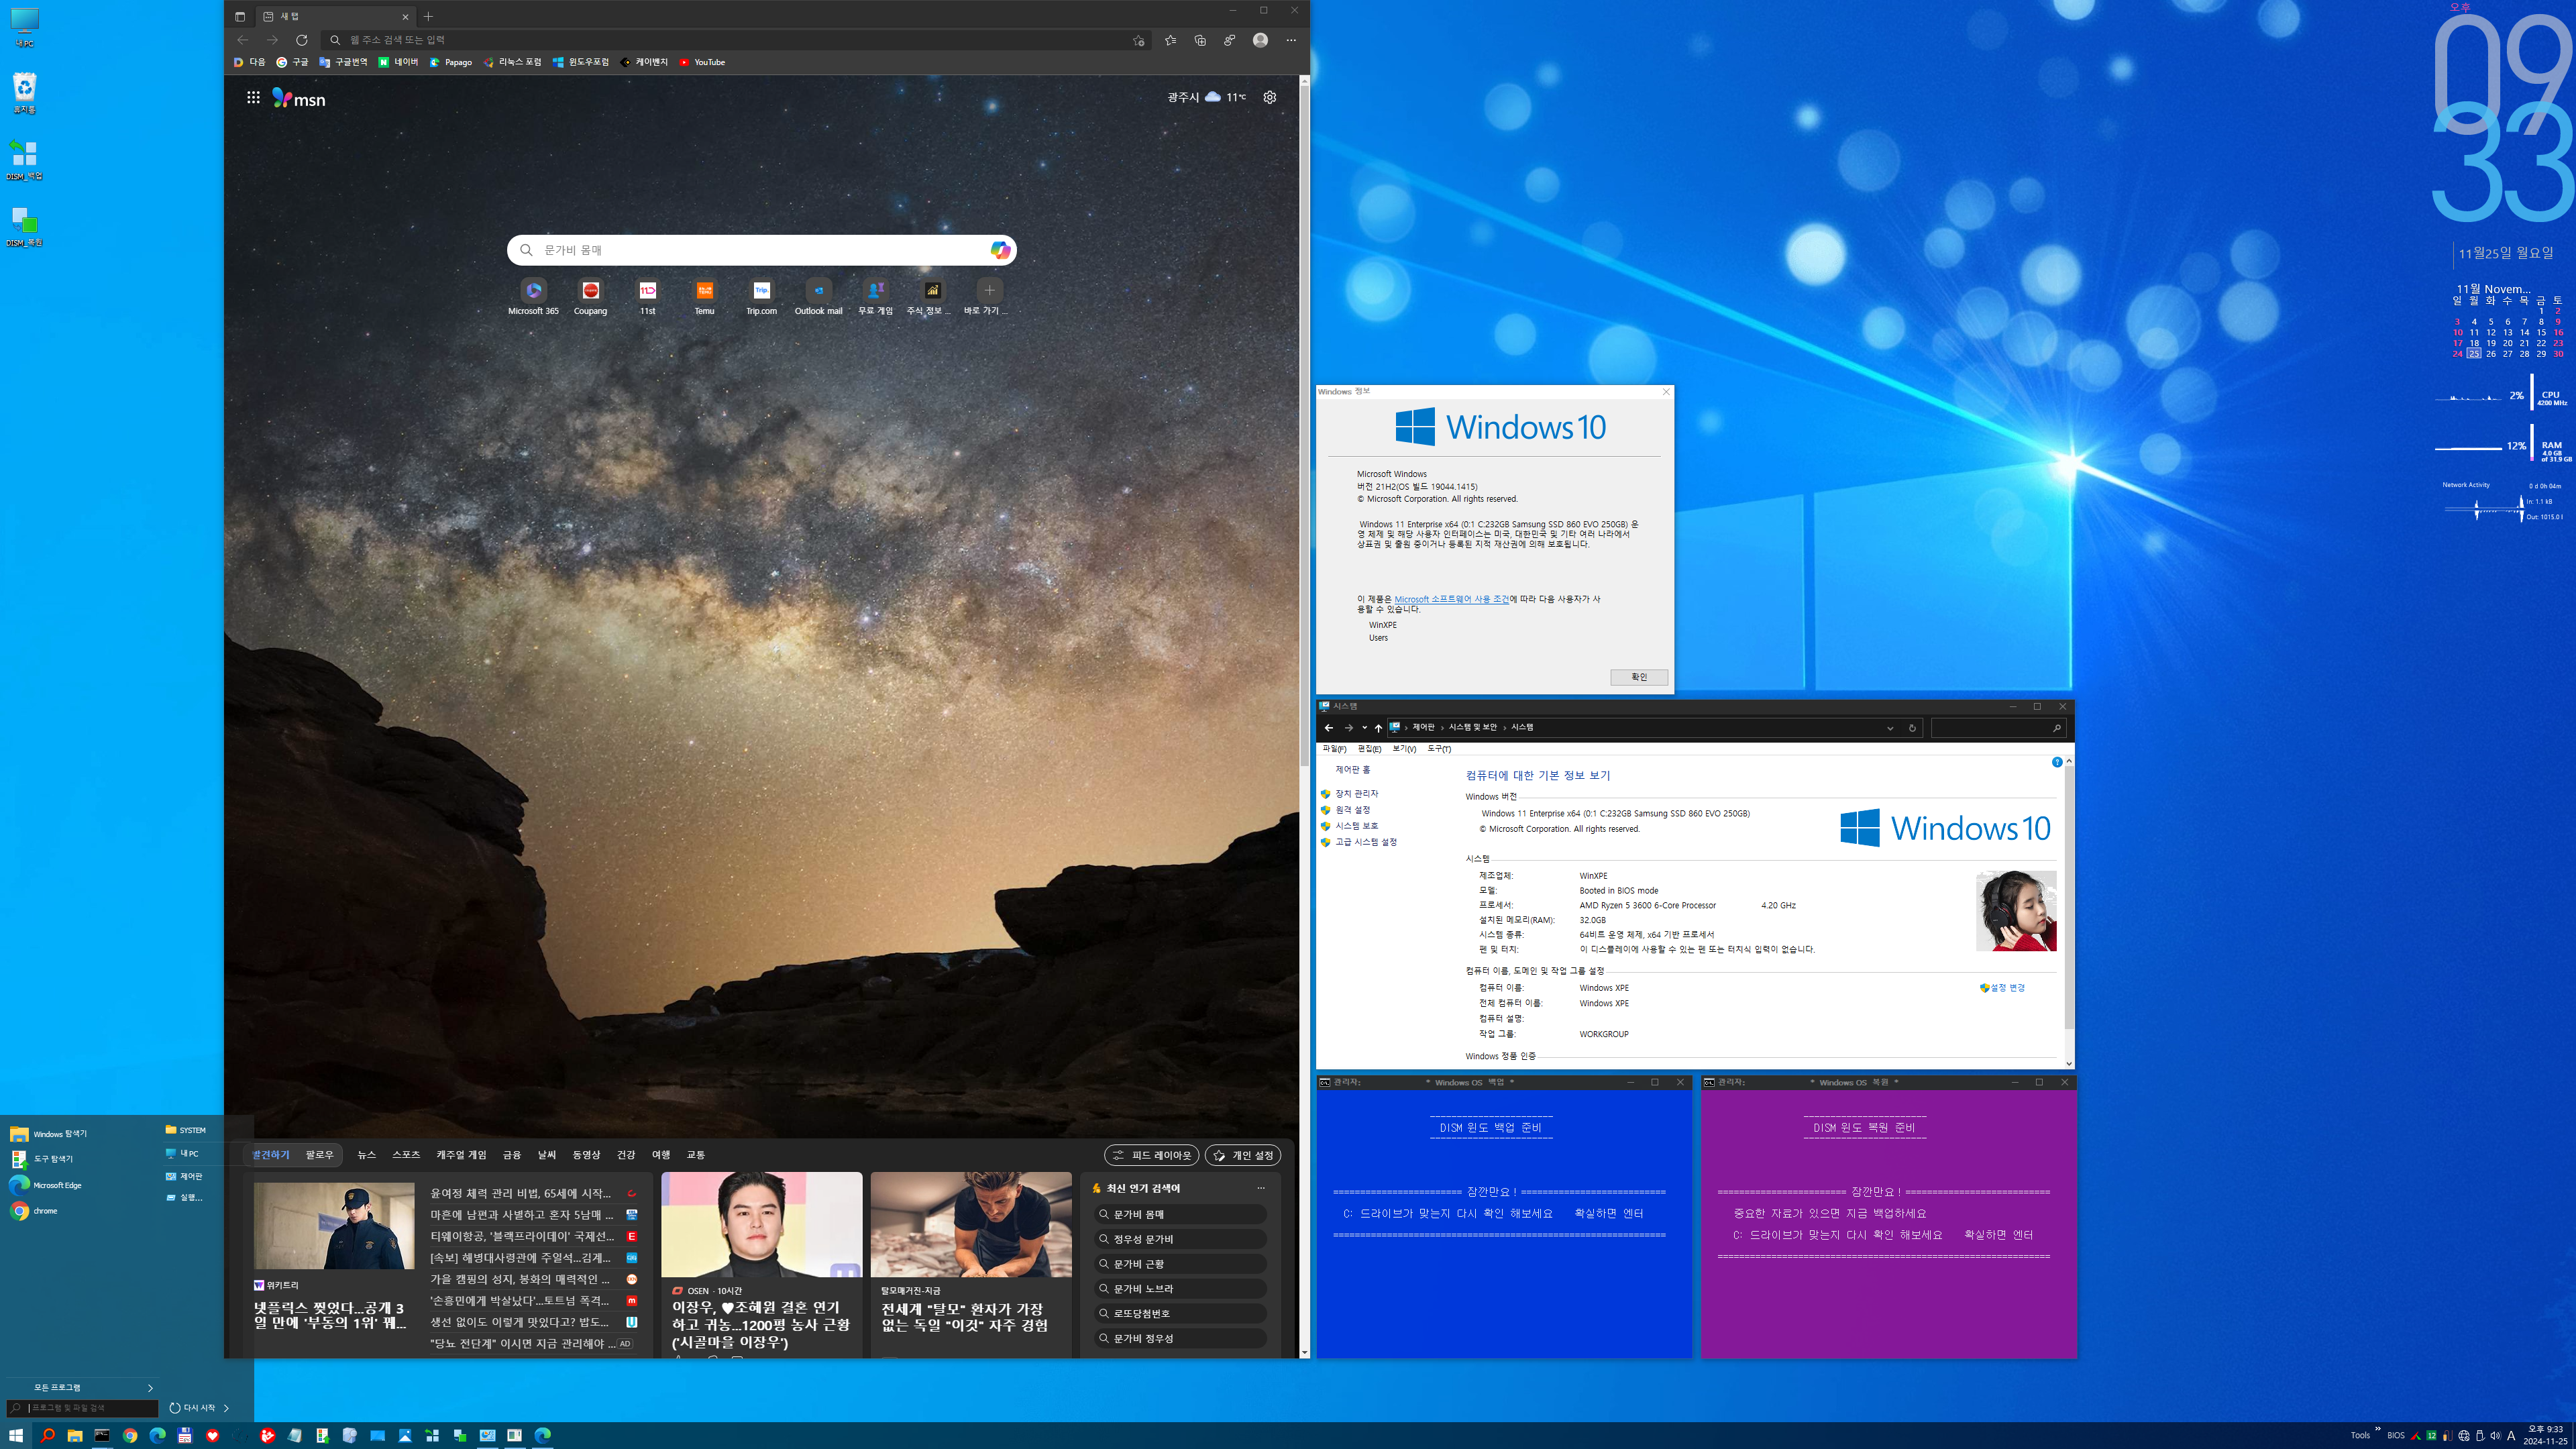The height and width of the screenshot is (1449, 2576).
Task: Open 파일(F) menu in 시스템 window
Action: (1334, 748)
